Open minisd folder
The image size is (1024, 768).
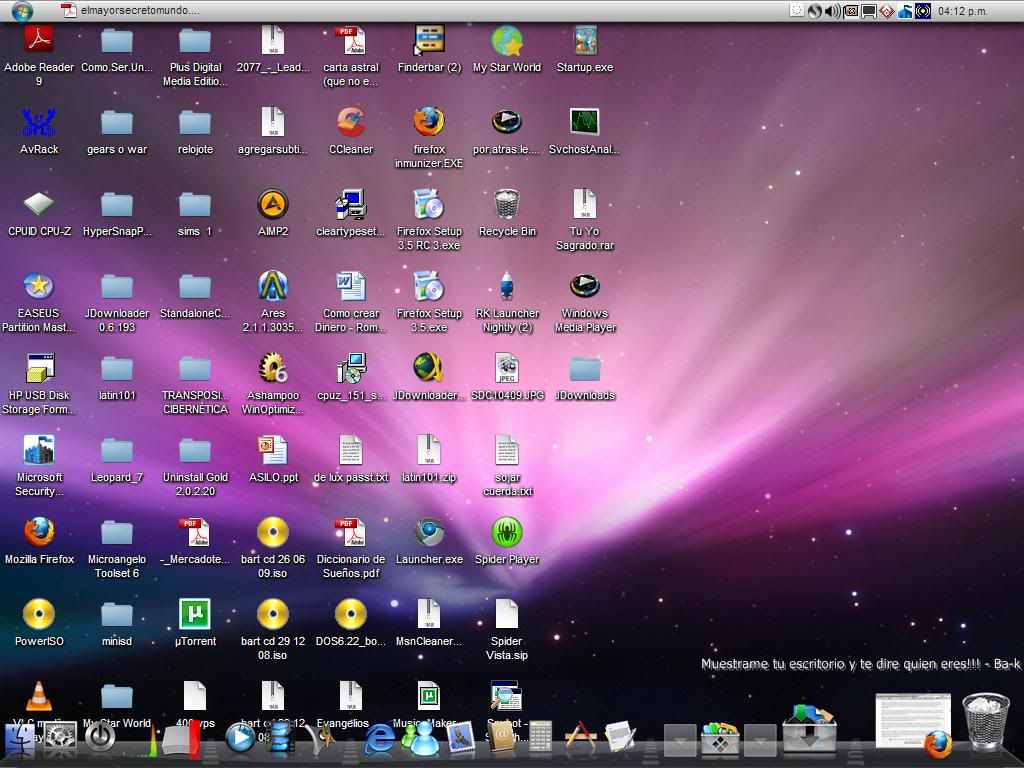point(117,614)
